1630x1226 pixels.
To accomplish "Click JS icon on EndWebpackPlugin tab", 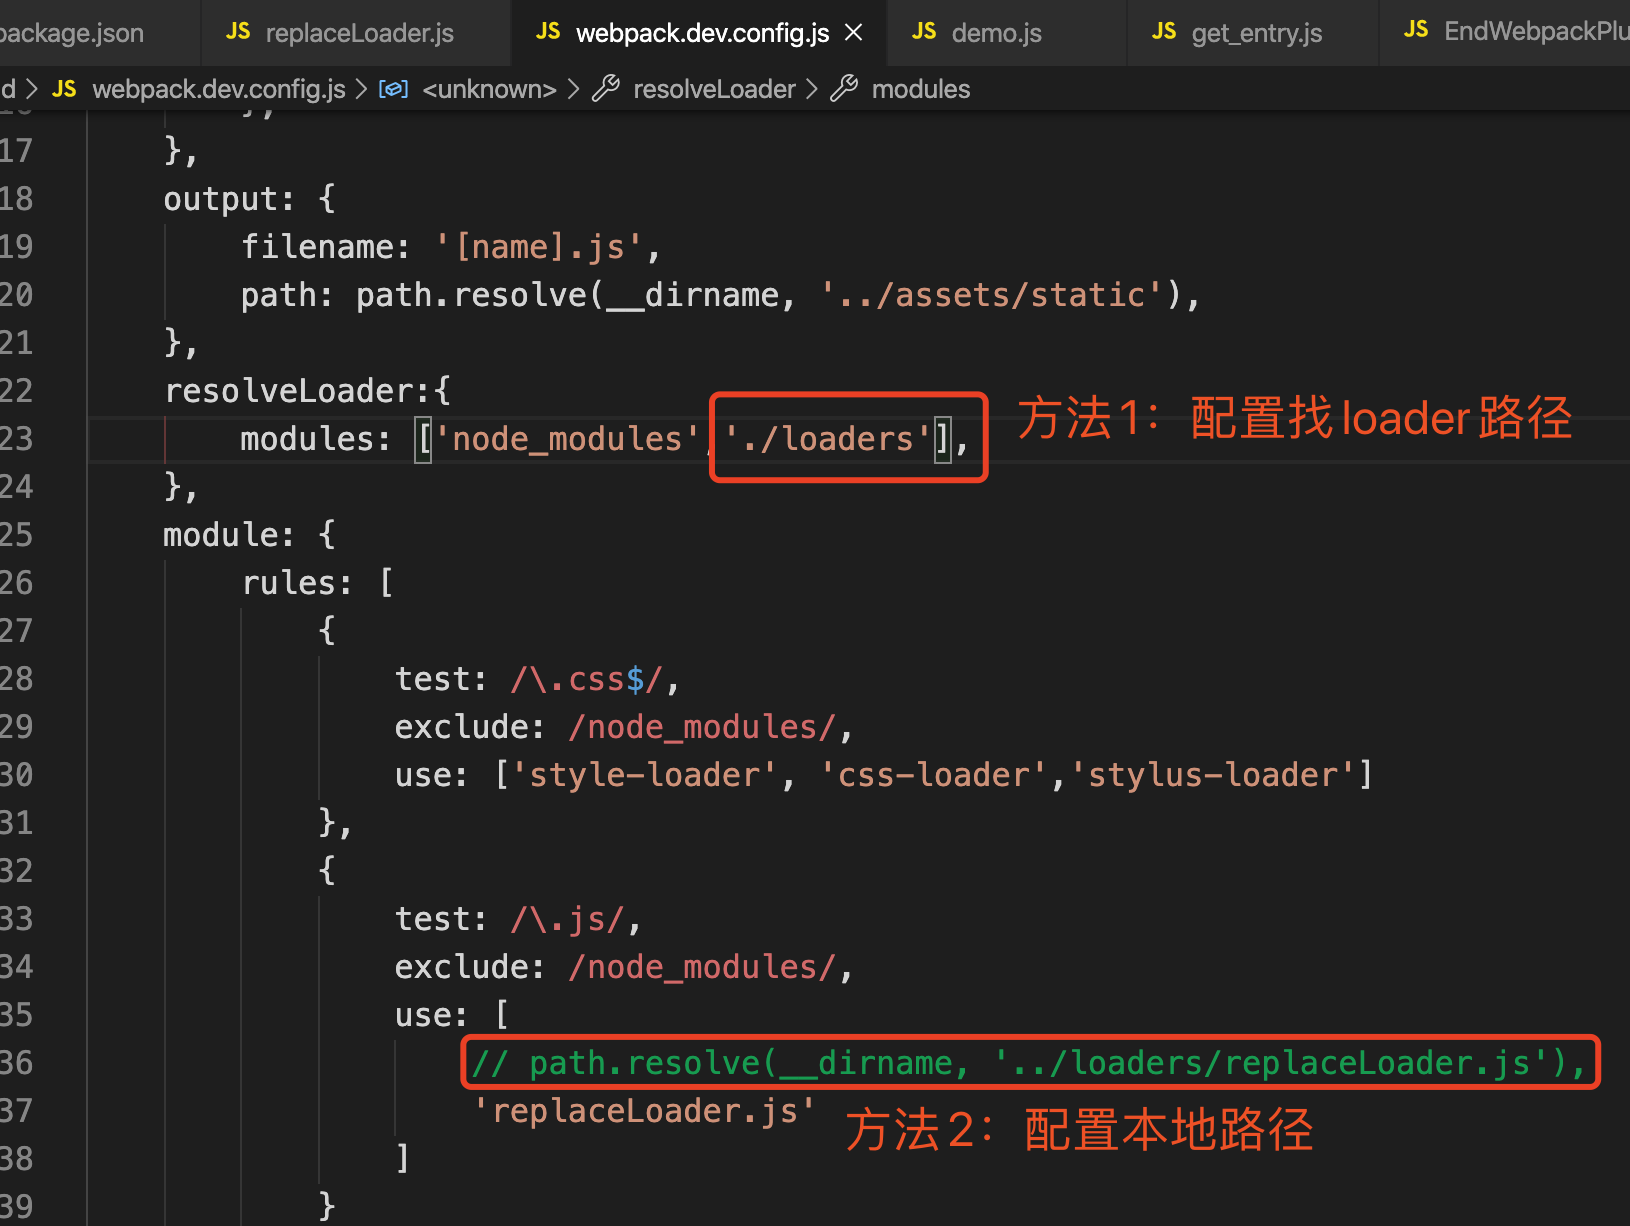I will pyautogui.click(x=1416, y=30).
